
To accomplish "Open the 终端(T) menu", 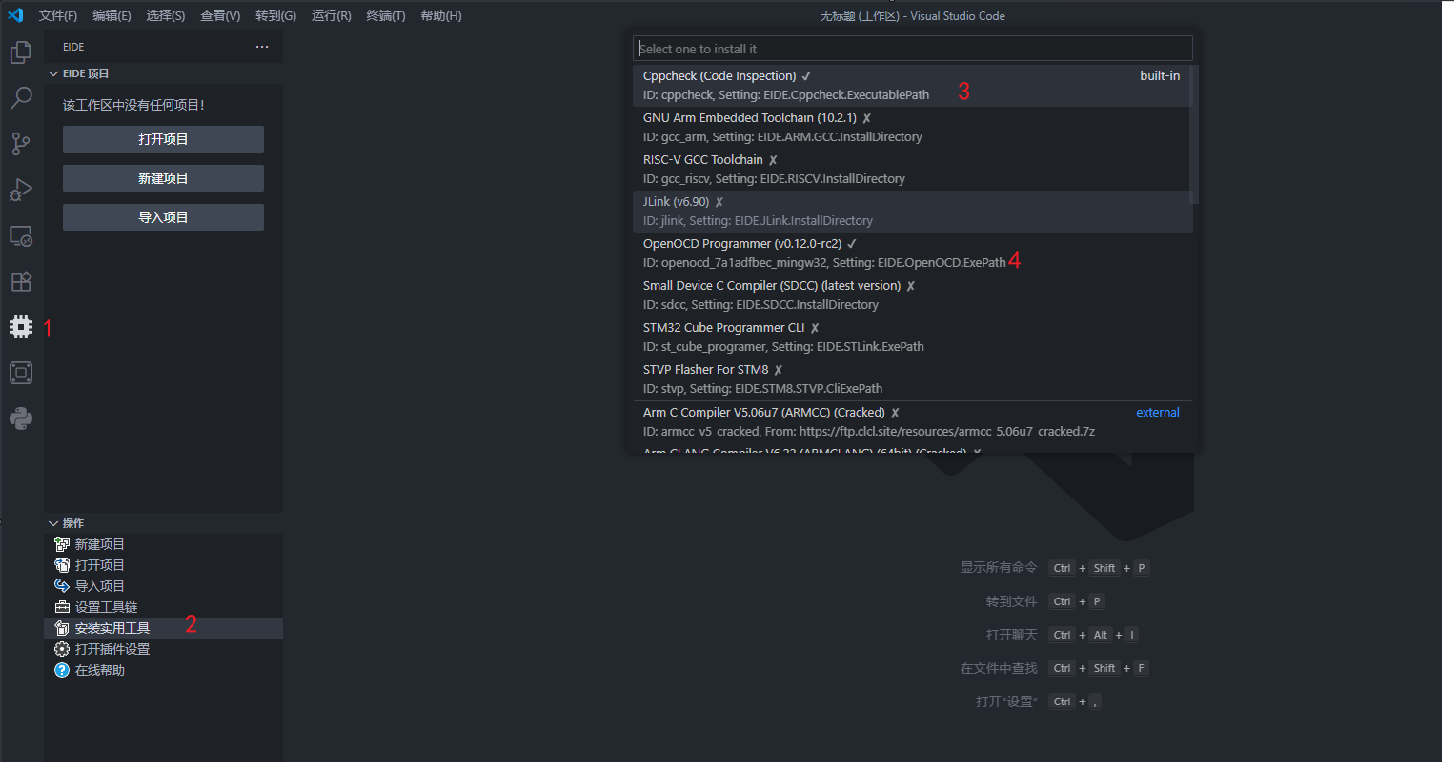I will pyautogui.click(x=386, y=16).
